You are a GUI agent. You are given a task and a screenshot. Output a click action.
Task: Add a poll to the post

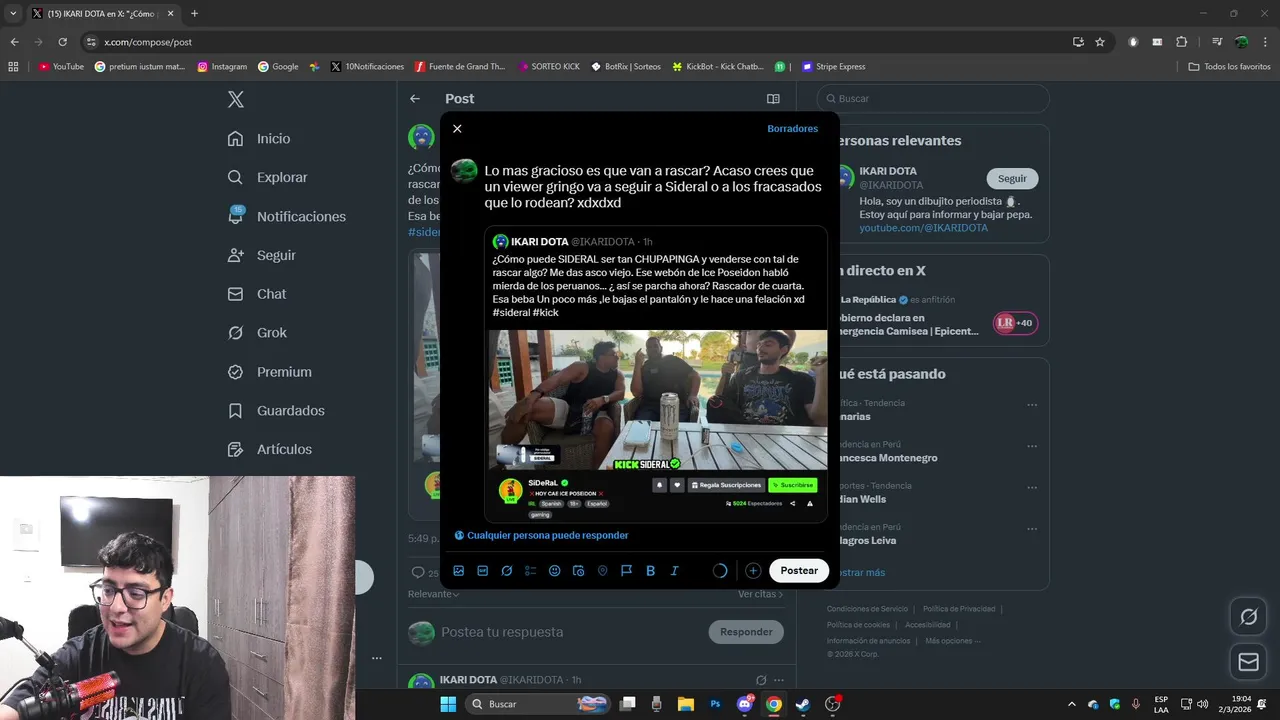[531, 571]
